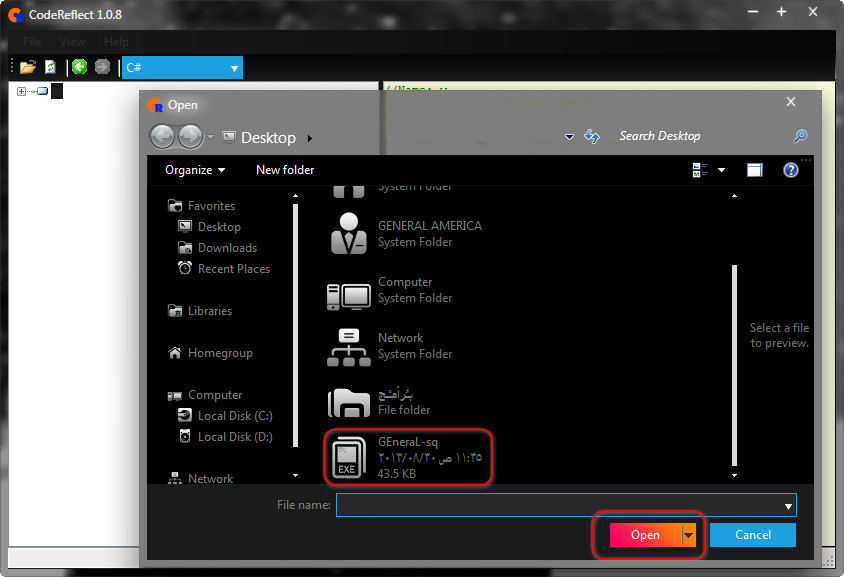Click the open file folder toolbar icon
The image size is (844, 577).
(28, 67)
